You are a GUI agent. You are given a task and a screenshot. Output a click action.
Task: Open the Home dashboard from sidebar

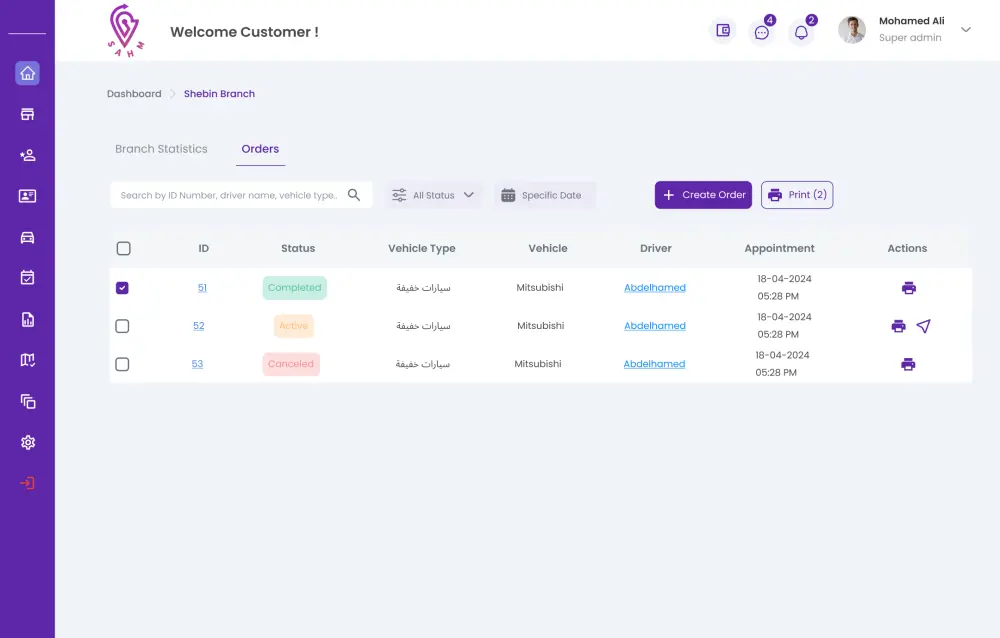[x=28, y=73]
